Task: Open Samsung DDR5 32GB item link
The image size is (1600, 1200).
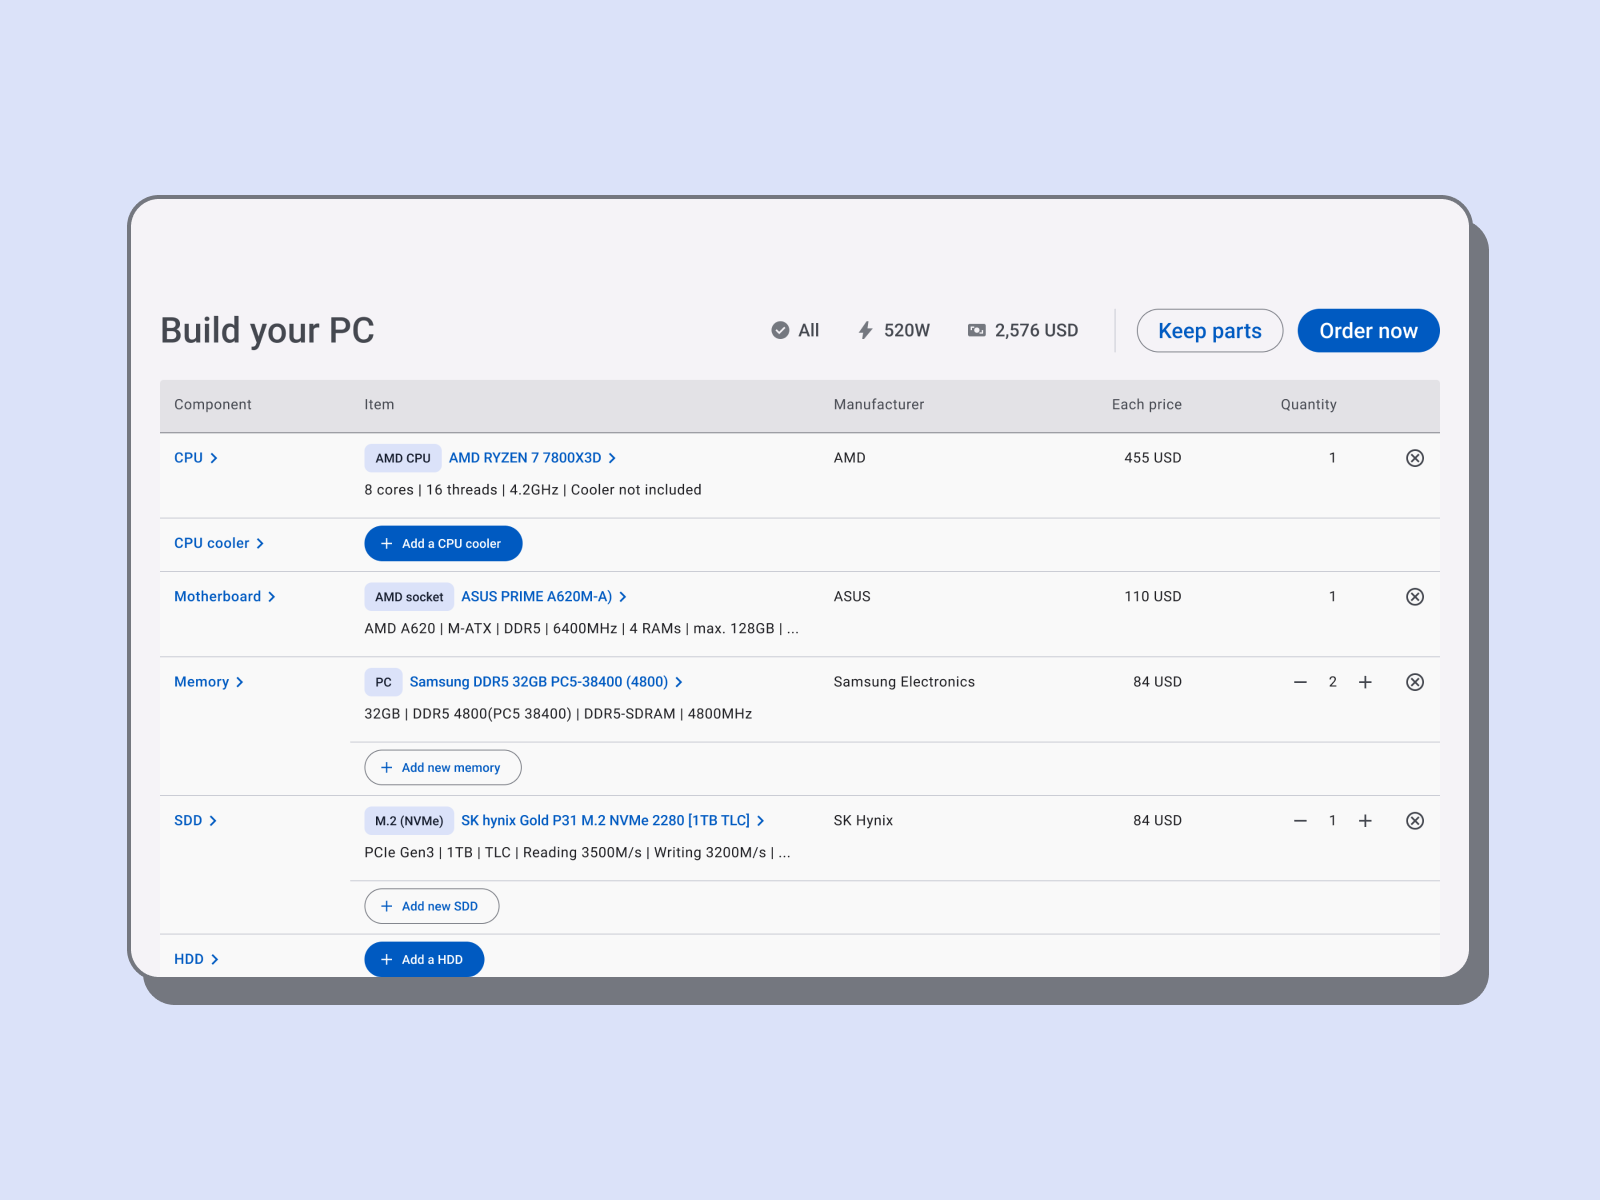Action: coord(546,682)
